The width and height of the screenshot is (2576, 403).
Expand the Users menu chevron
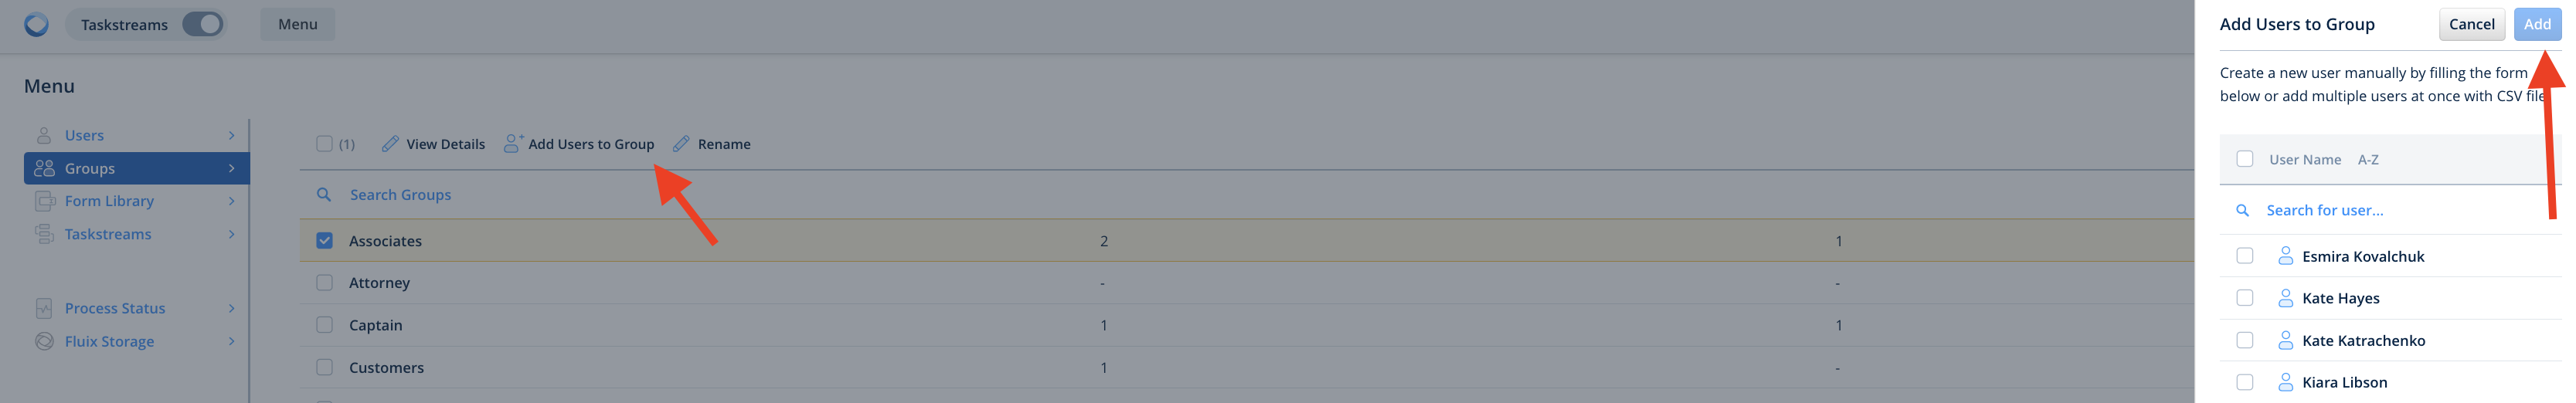(x=231, y=135)
